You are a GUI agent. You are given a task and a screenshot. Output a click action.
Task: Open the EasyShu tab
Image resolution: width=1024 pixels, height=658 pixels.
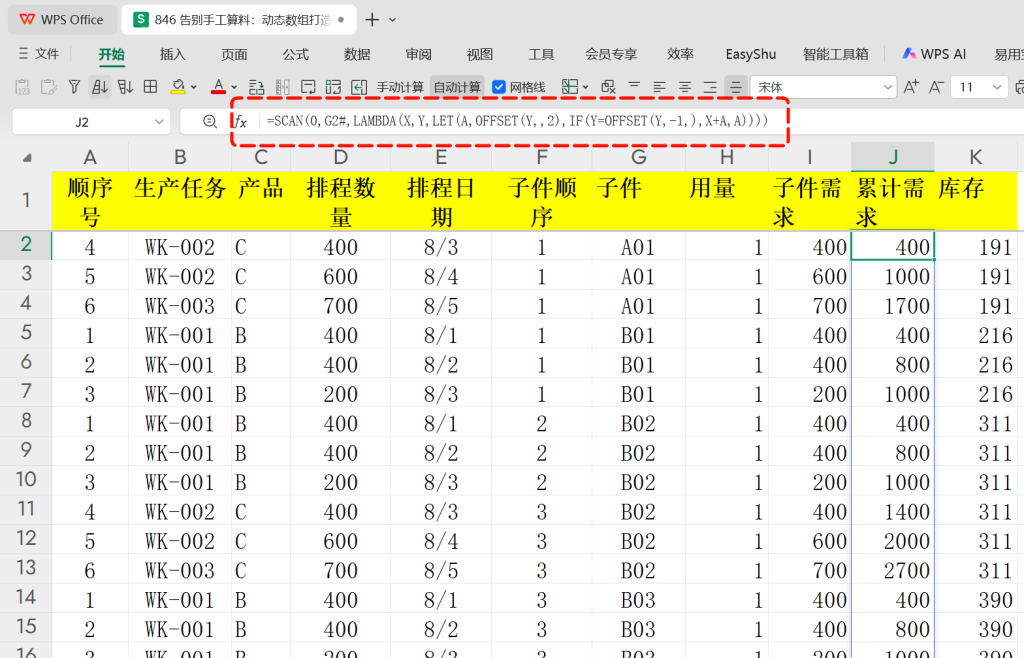pyautogui.click(x=750, y=54)
